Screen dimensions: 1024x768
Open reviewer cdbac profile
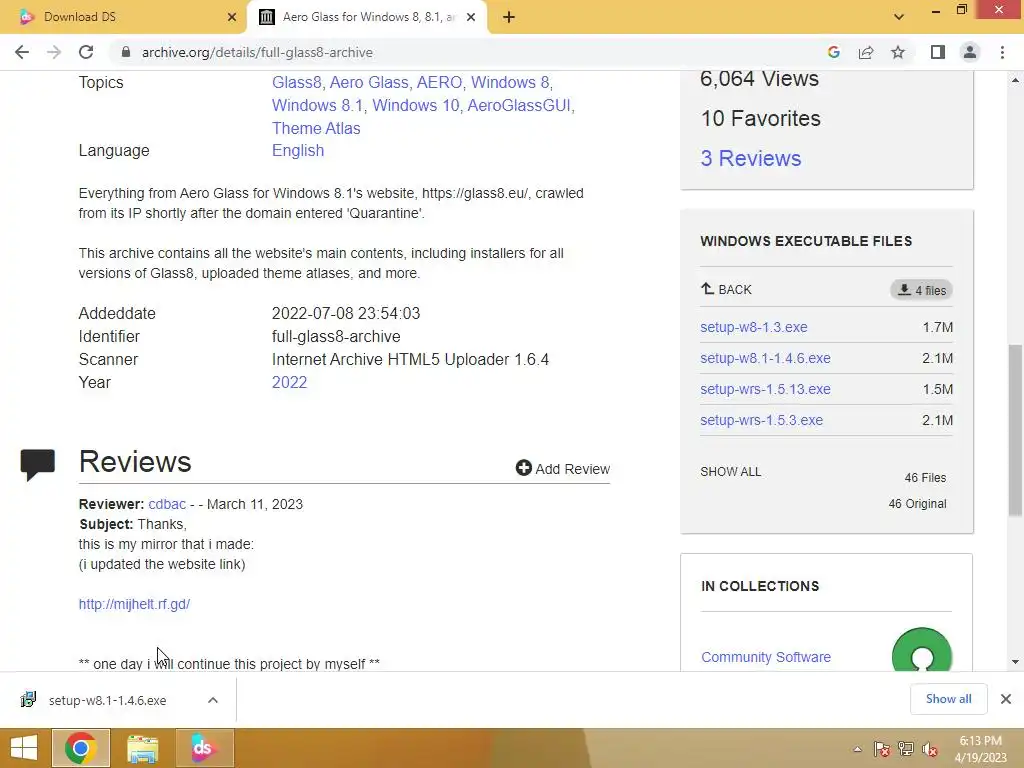pyautogui.click(x=167, y=504)
